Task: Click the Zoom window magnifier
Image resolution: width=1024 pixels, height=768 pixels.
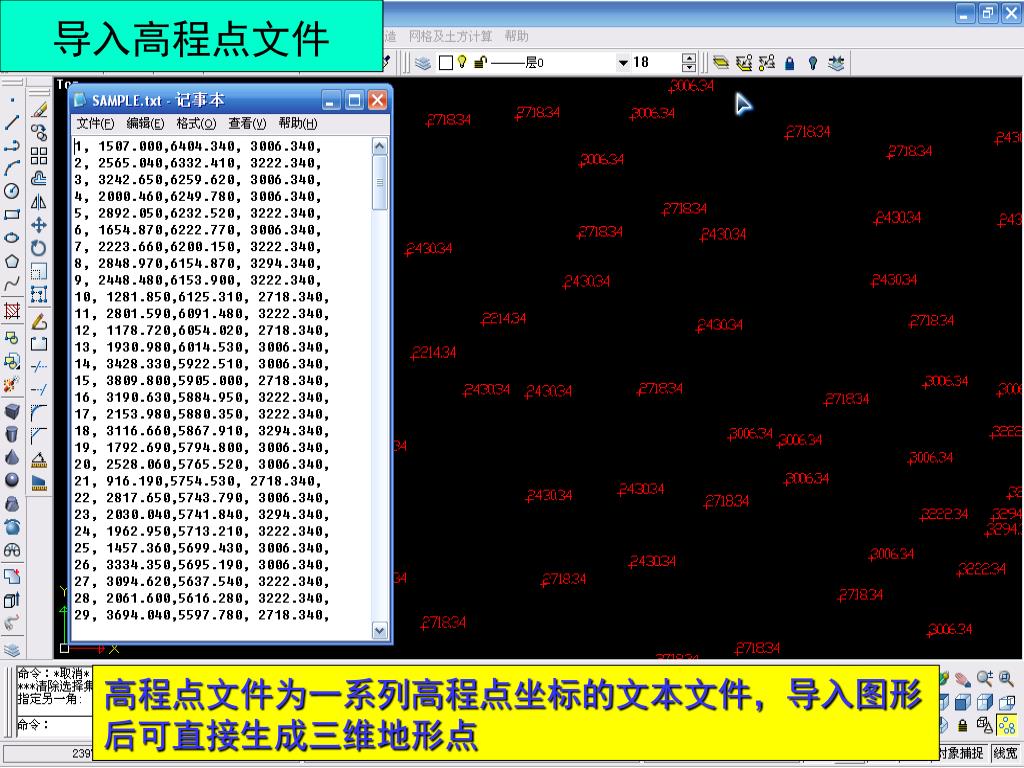Action: (1006, 679)
